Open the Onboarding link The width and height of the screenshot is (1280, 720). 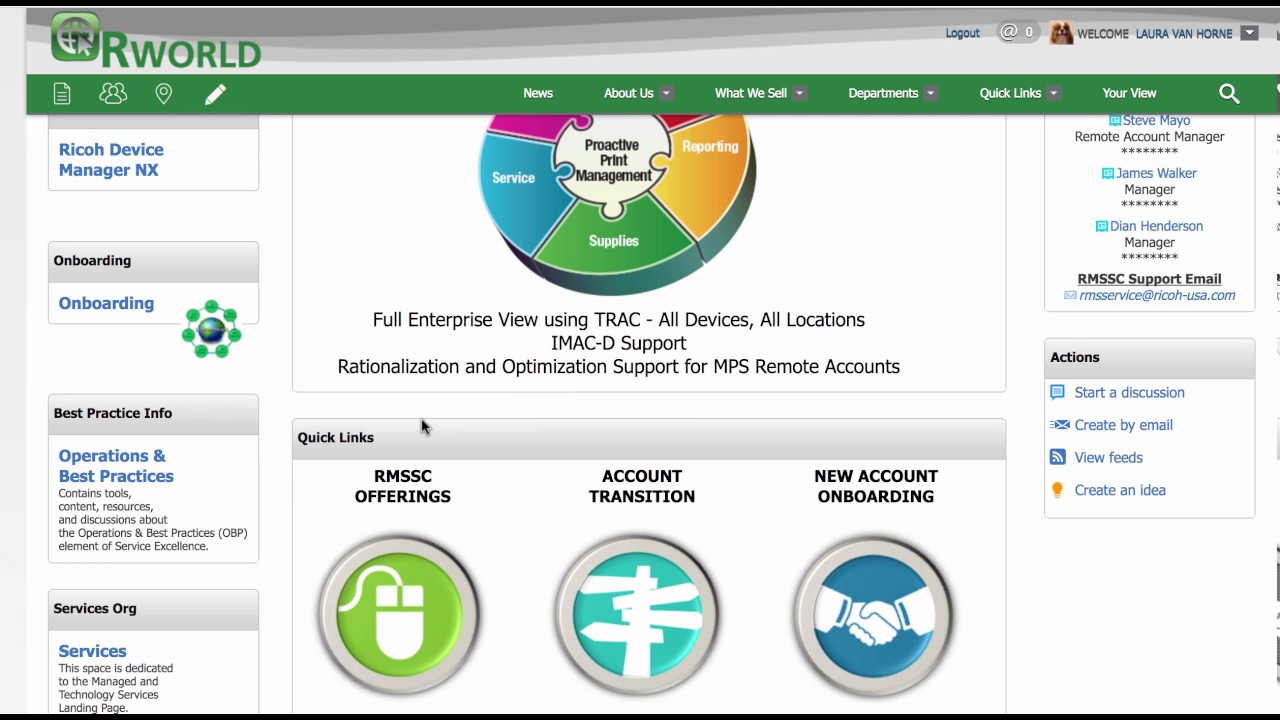click(106, 303)
